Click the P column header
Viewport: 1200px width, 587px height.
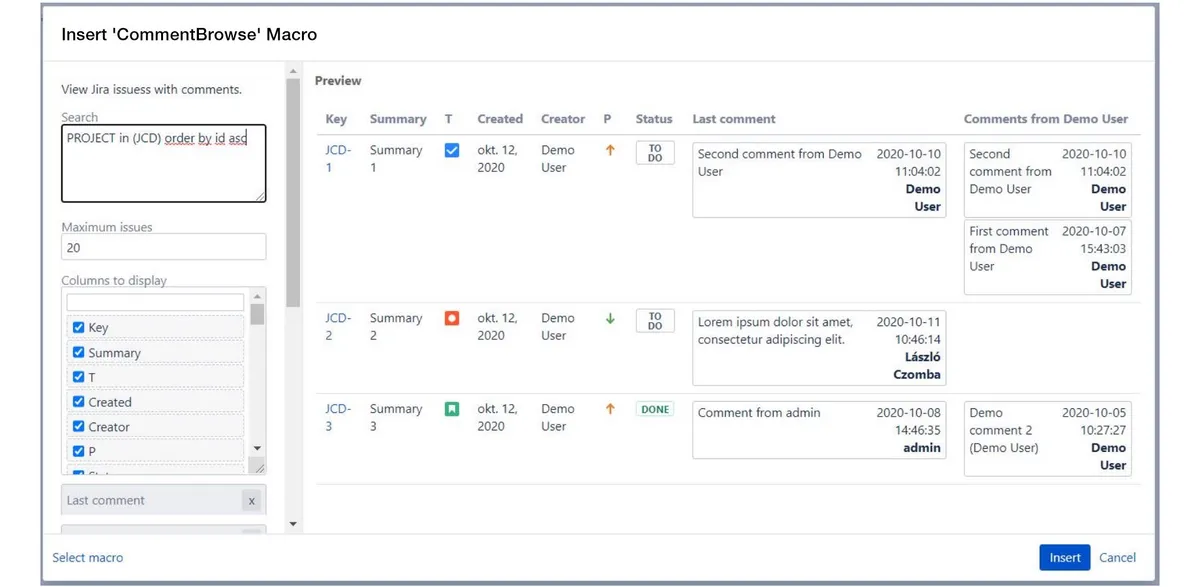click(607, 119)
